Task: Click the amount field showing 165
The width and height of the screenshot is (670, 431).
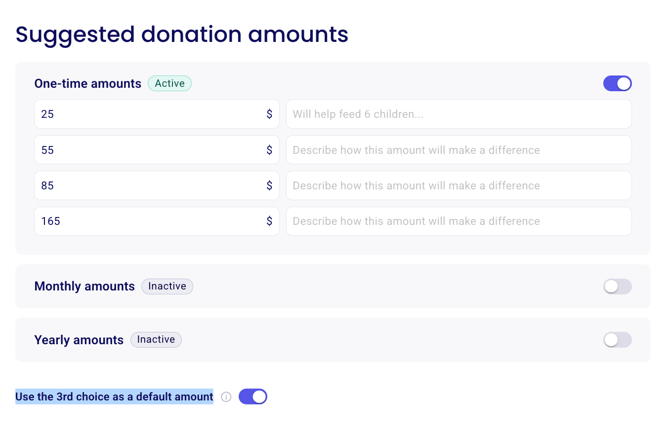Action: coord(150,221)
